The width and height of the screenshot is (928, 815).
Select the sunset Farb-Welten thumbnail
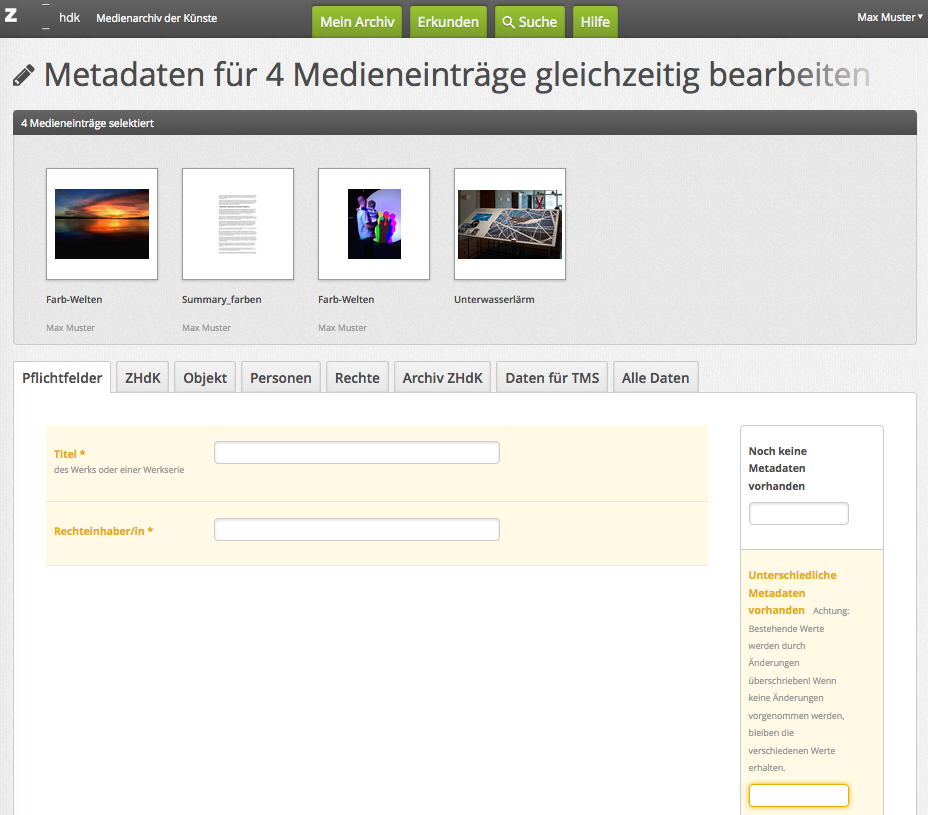(102, 224)
